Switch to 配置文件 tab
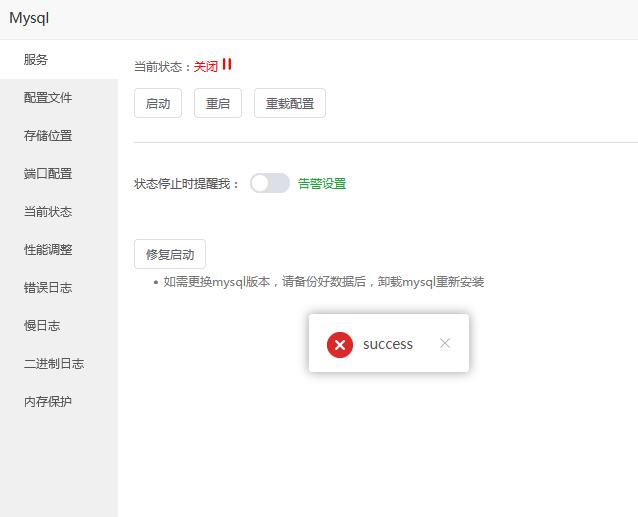The width and height of the screenshot is (638, 517). pyautogui.click(x=59, y=98)
